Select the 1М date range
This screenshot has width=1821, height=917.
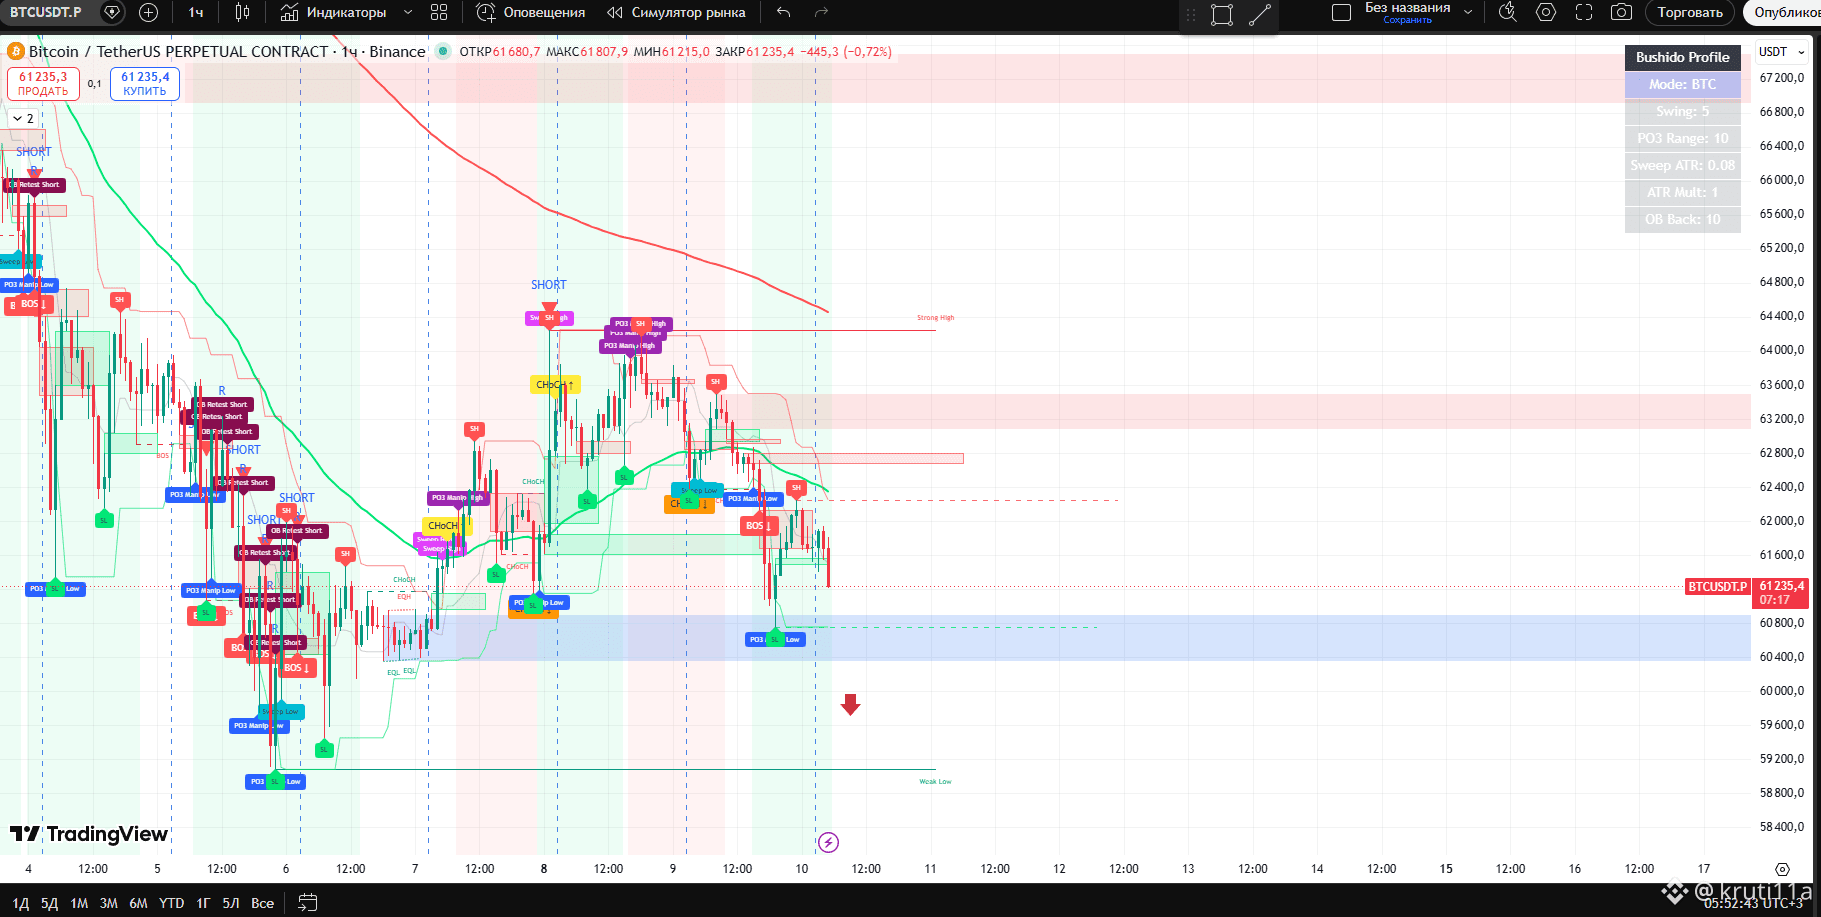[79, 903]
